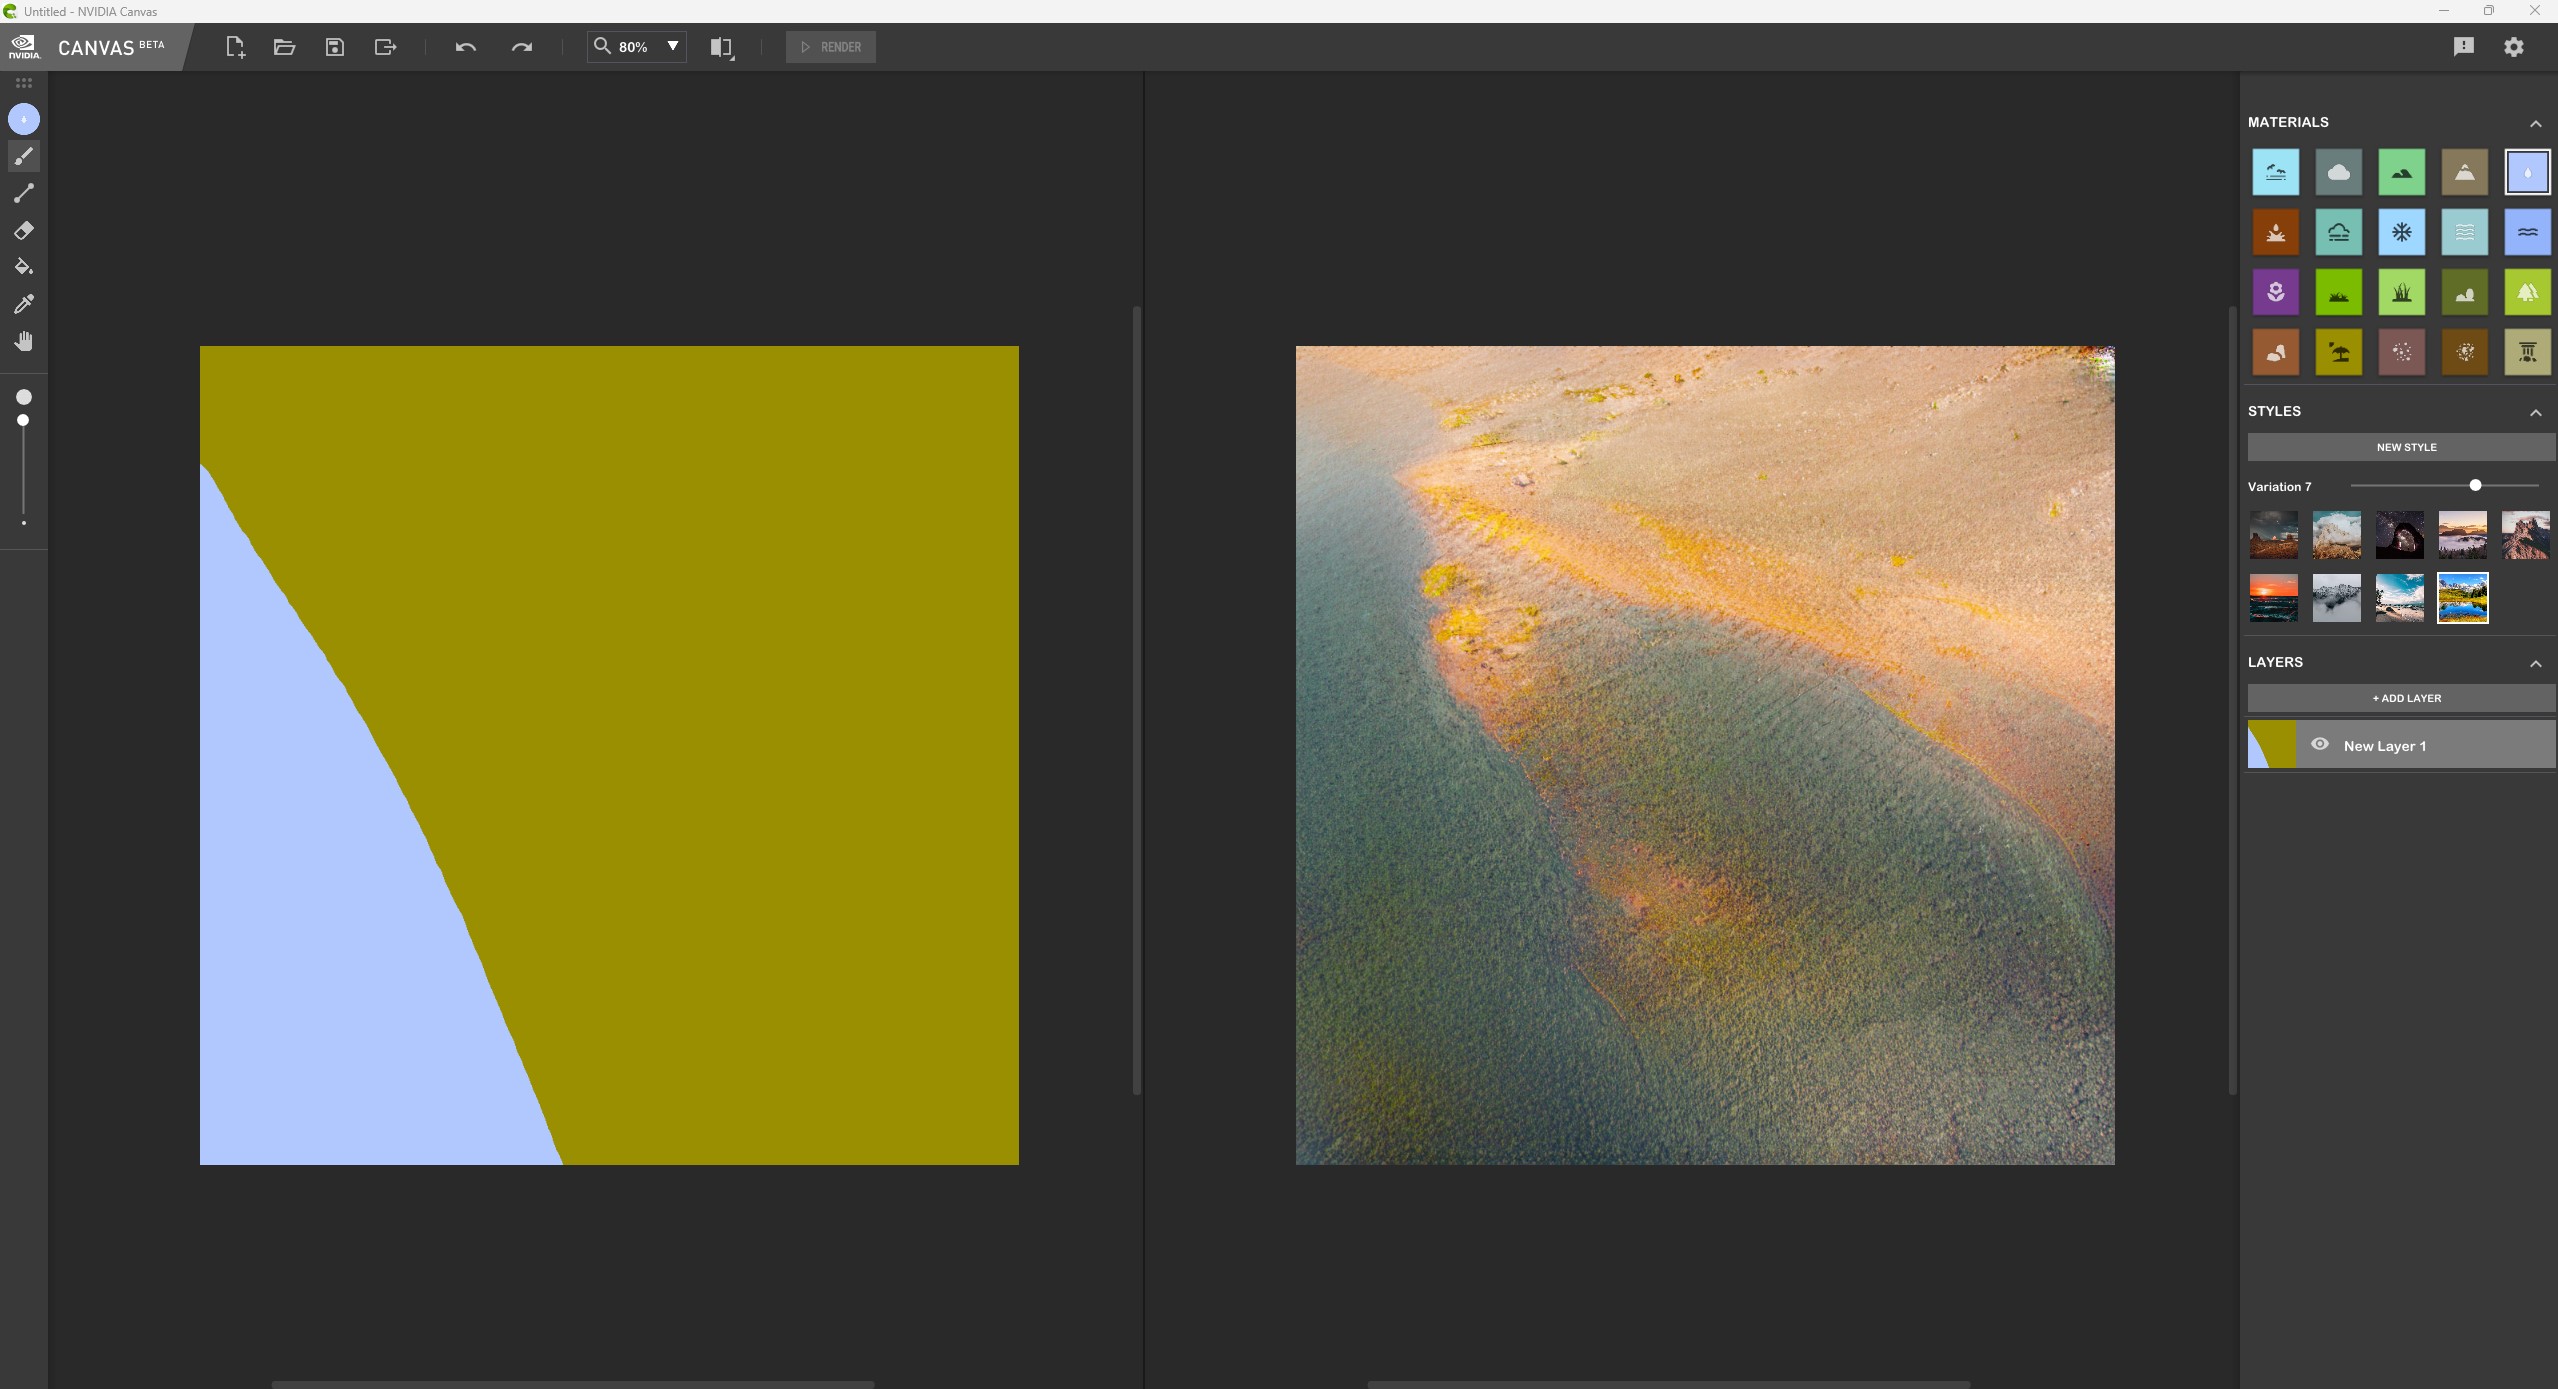Choose the green Hill material
Image resolution: width=2558 pixels, height=1389 pixels.
[x=2402, y=172]
